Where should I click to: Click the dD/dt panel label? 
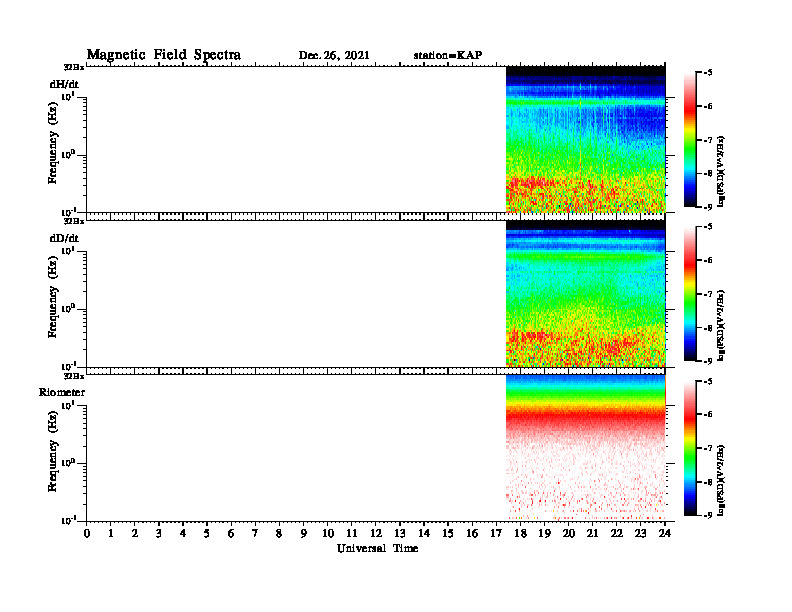pos(64,238)
